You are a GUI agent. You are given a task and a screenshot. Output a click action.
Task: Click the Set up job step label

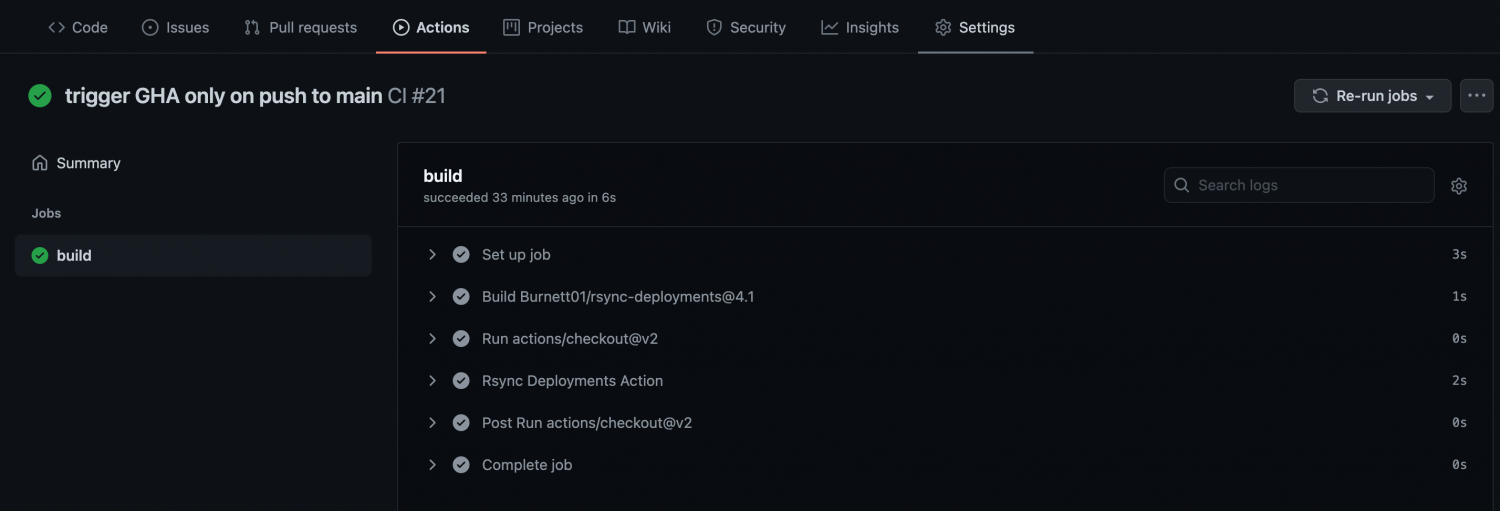click(516, 255)
